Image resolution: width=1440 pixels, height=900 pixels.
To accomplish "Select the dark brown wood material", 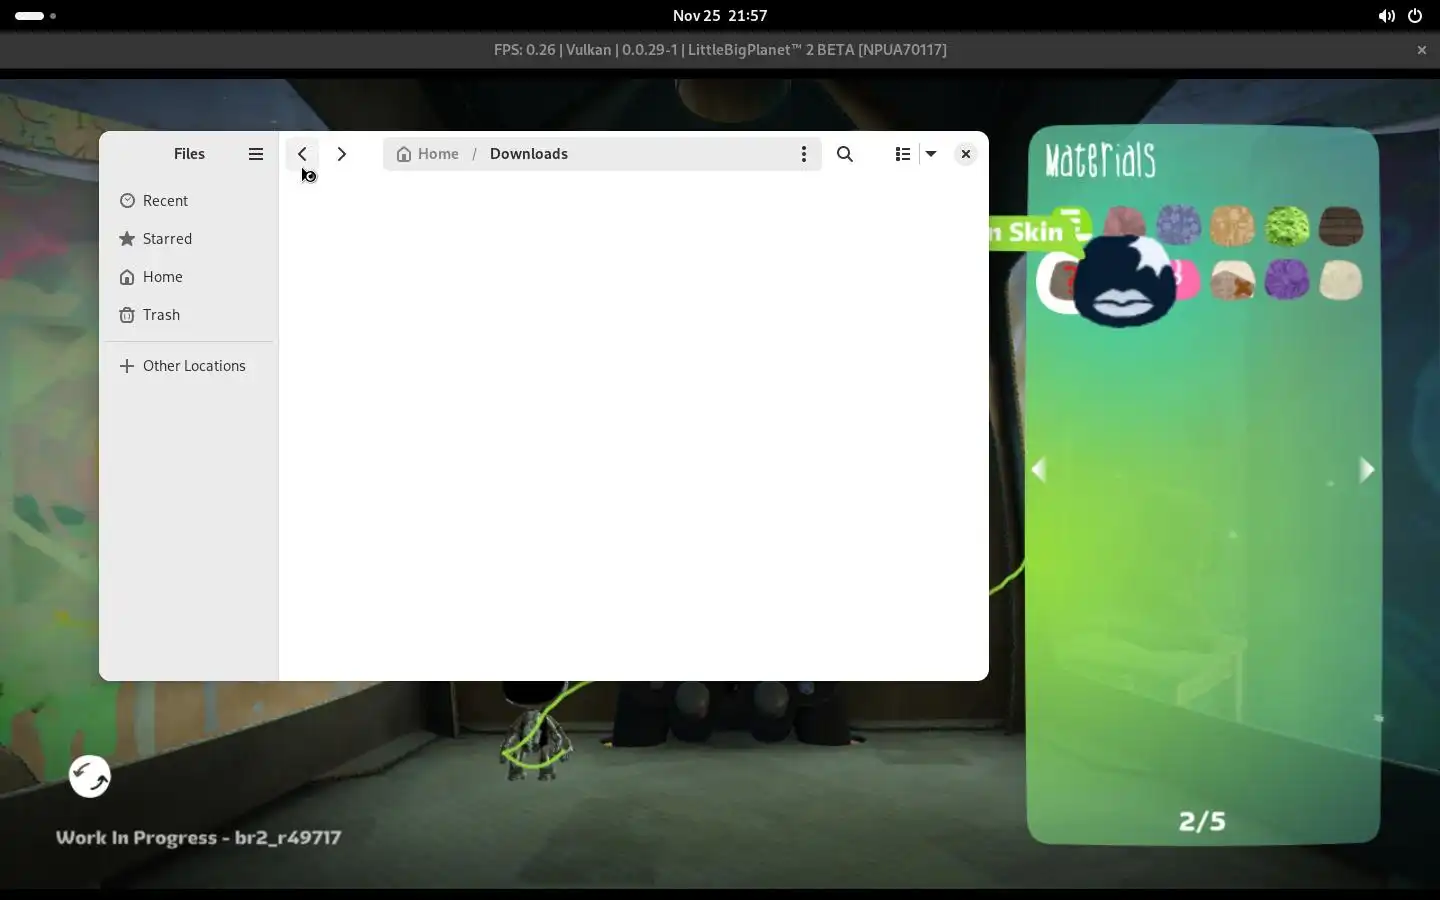I will coord(1341,226).
